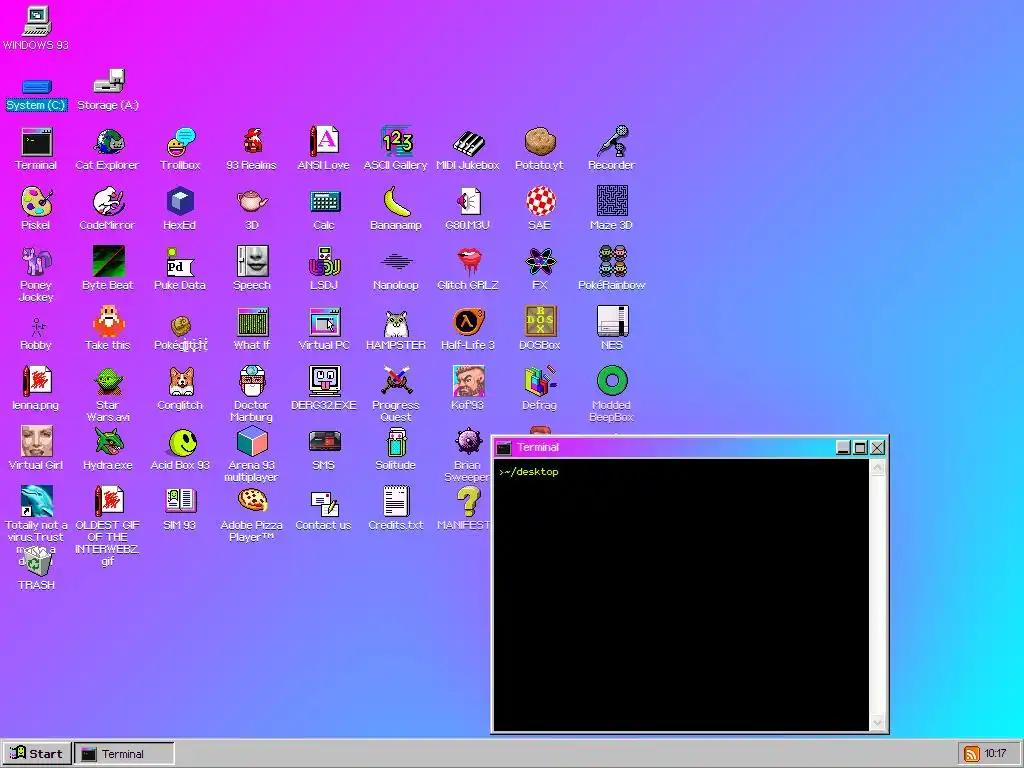Screen dimensions: 1024x768
Task: Open the Virtual Girl icon
Action: tap(36, 442)
